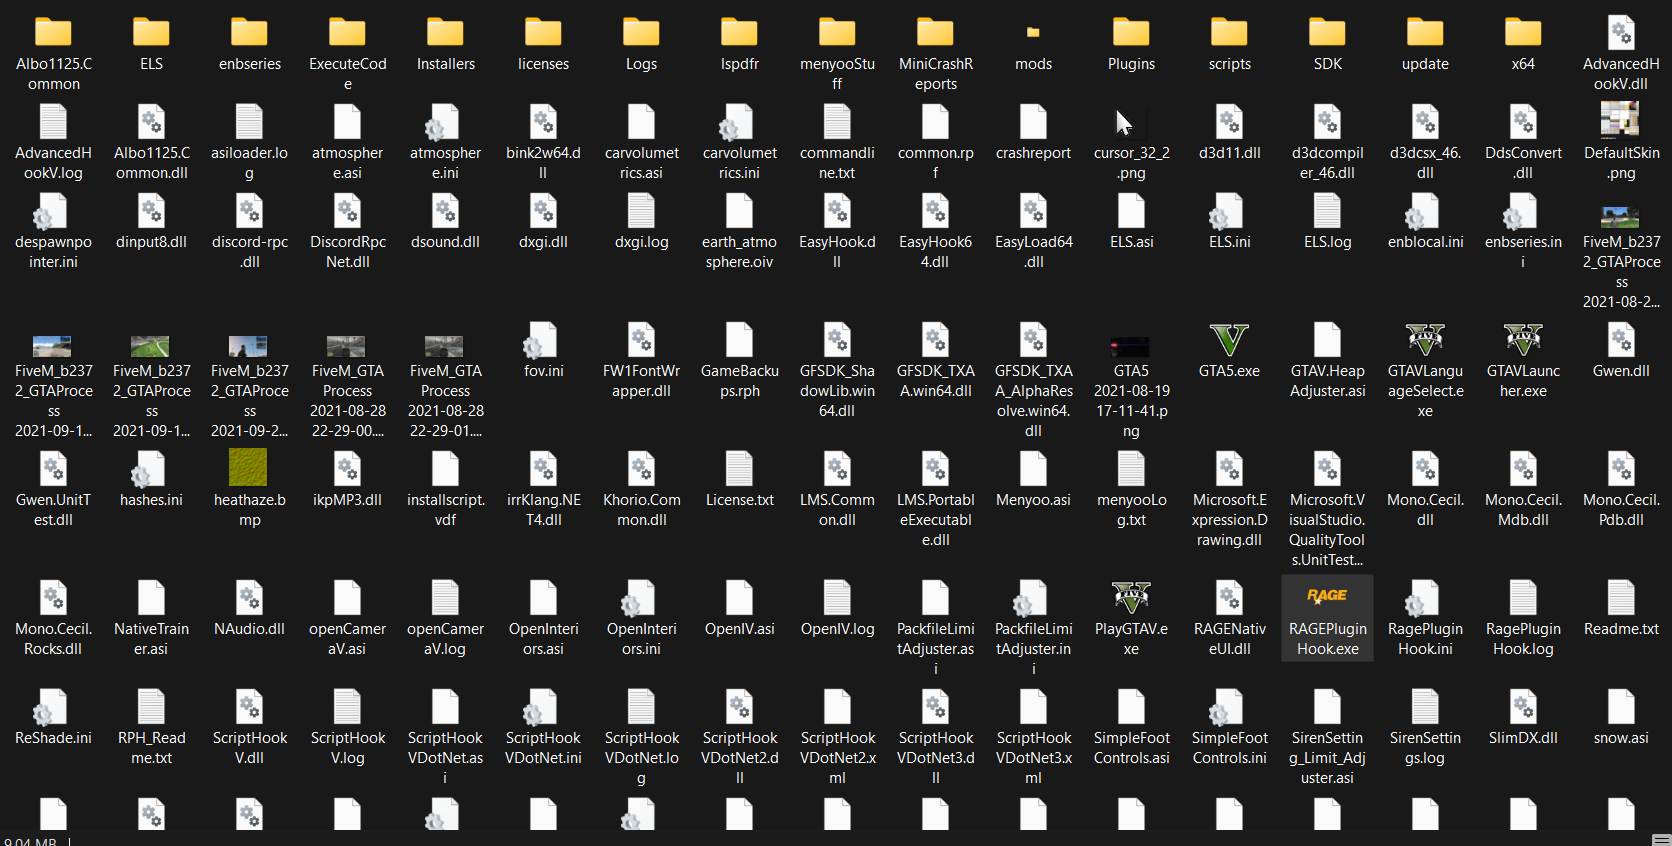Select the 'Readme.txt' file name

(x=1622, y=629)
